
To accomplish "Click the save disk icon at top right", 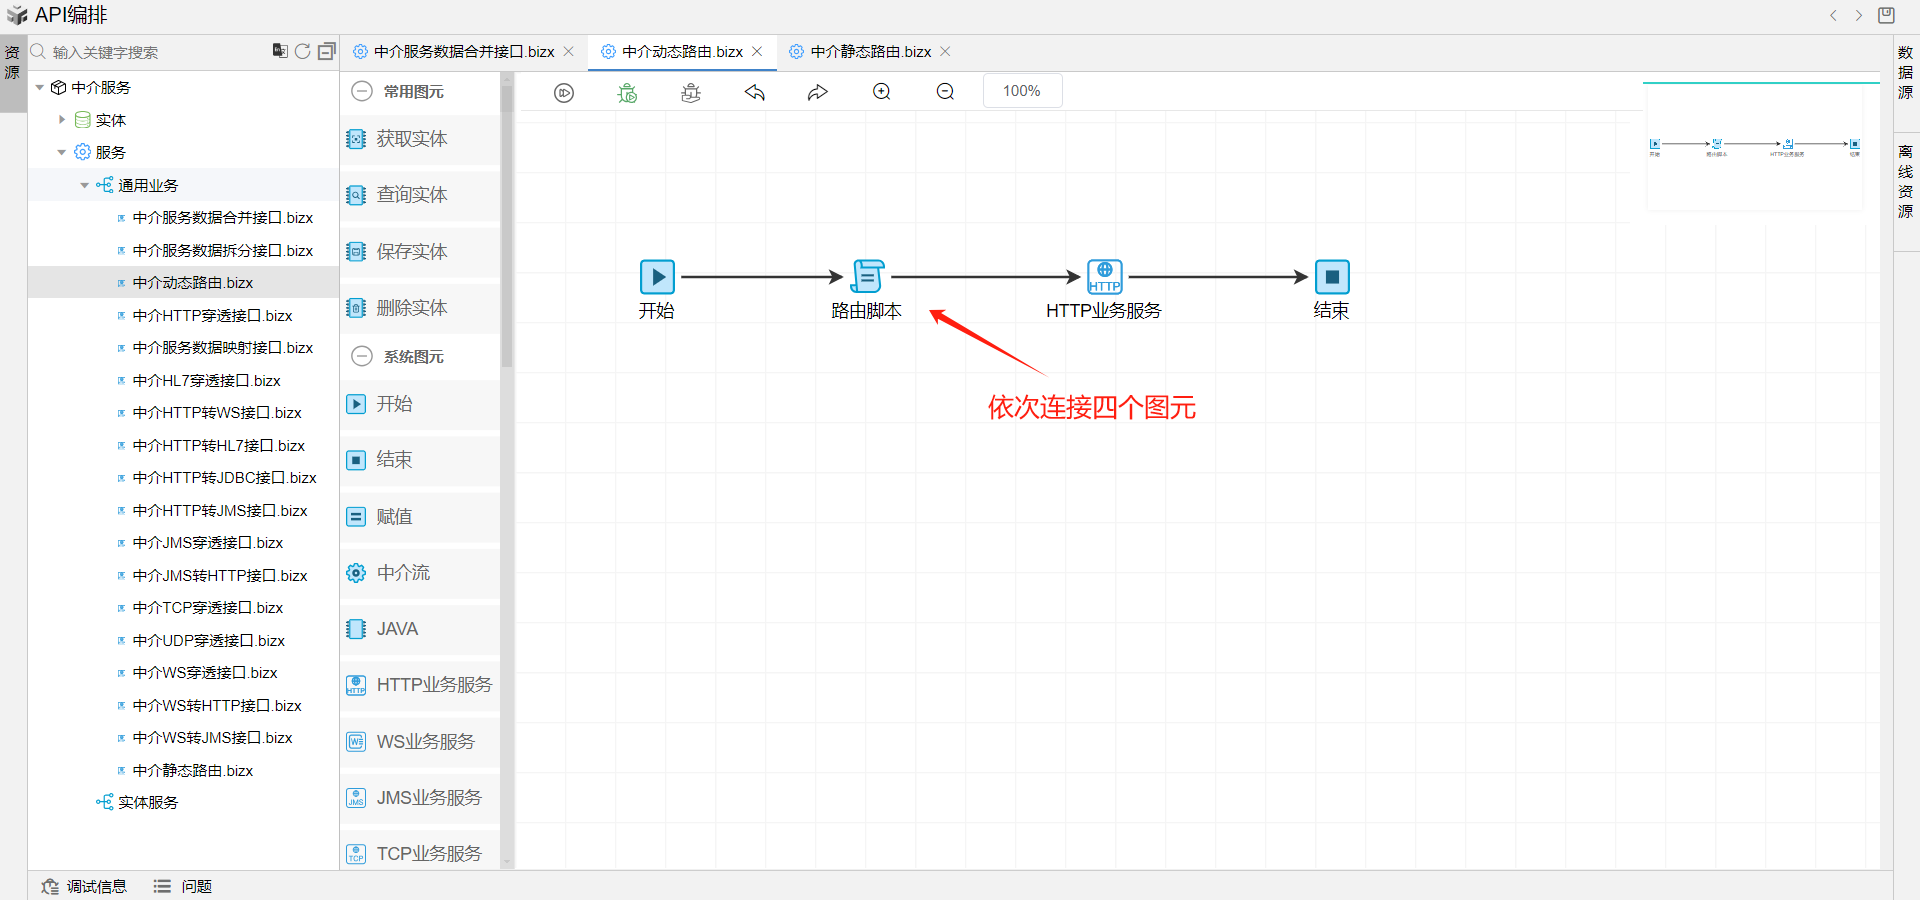I will [1886, 15].
